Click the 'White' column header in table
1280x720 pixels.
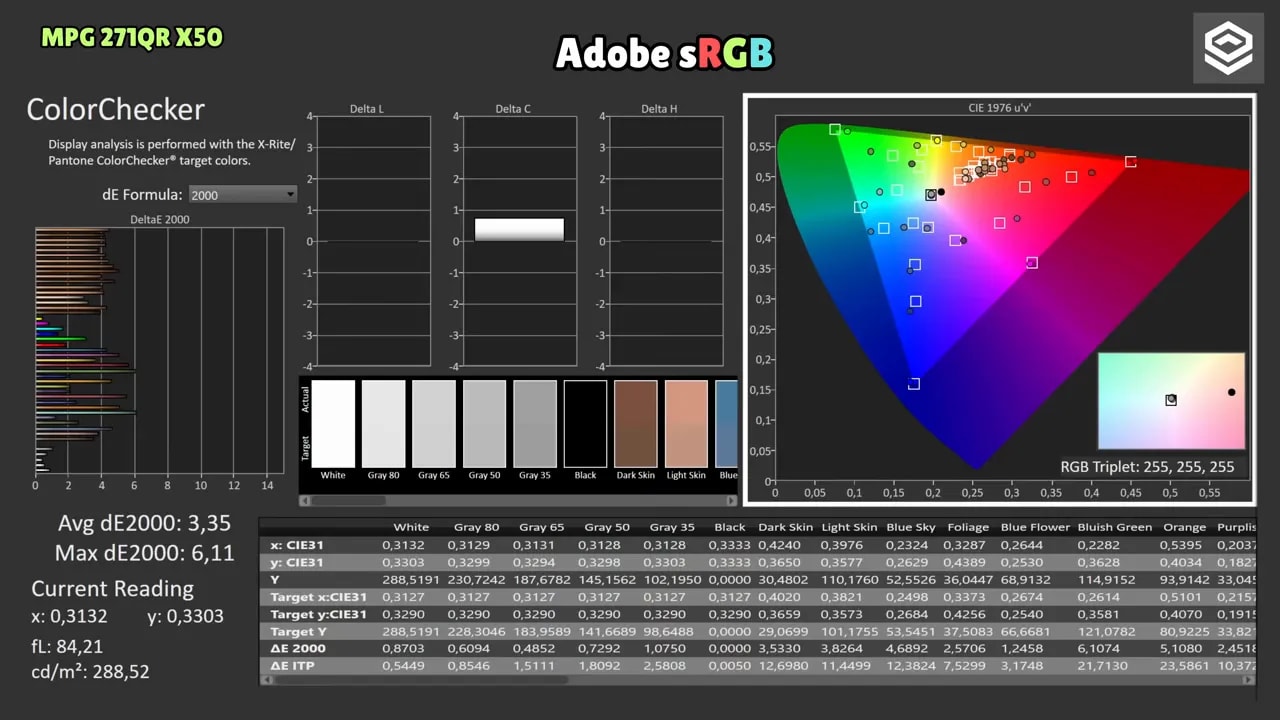pyautogui.click(x=411, y=527)
